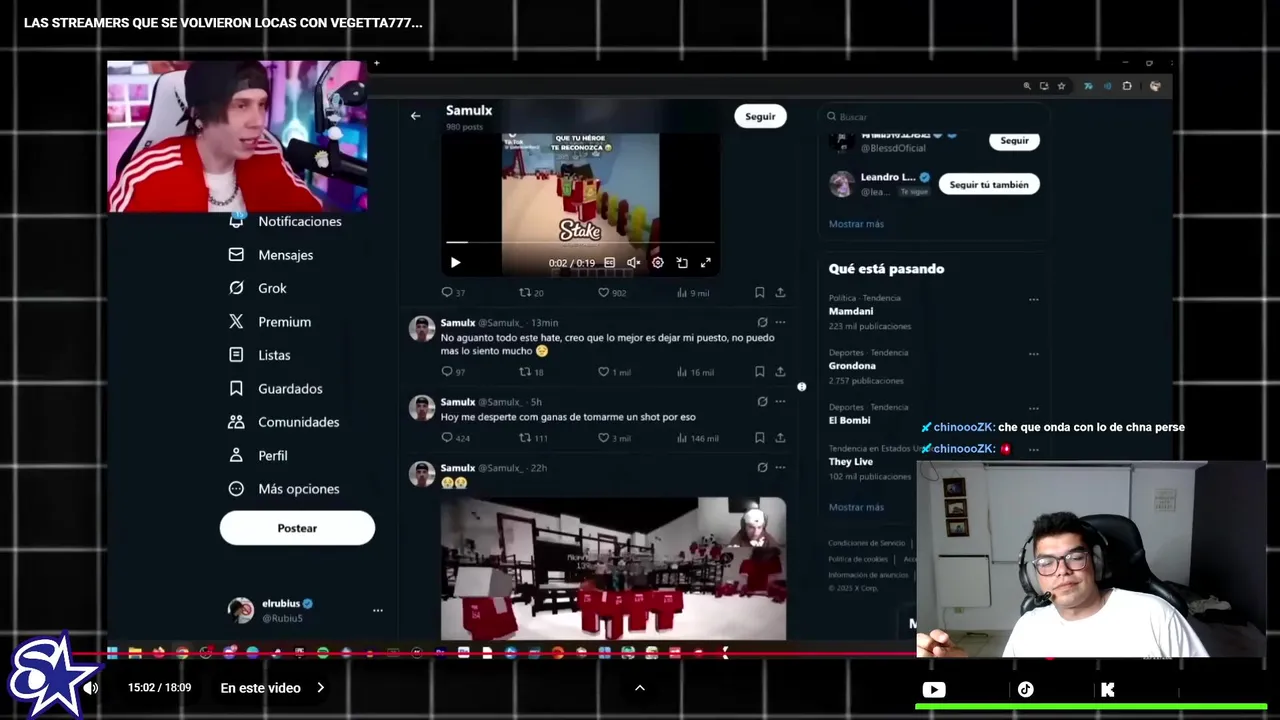The height and width of the screenshot is (720, 1280).
Task: Open replies on the tweet with 37 comments
Action: [453, 293]
